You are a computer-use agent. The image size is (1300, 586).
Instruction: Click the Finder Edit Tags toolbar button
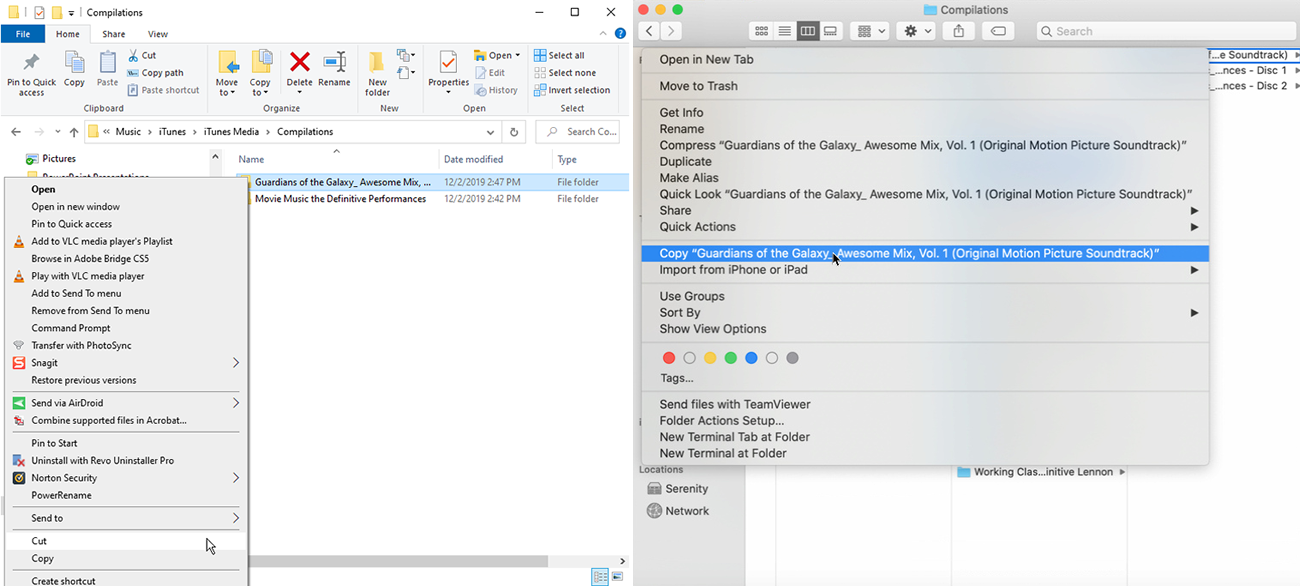(998, 31)
